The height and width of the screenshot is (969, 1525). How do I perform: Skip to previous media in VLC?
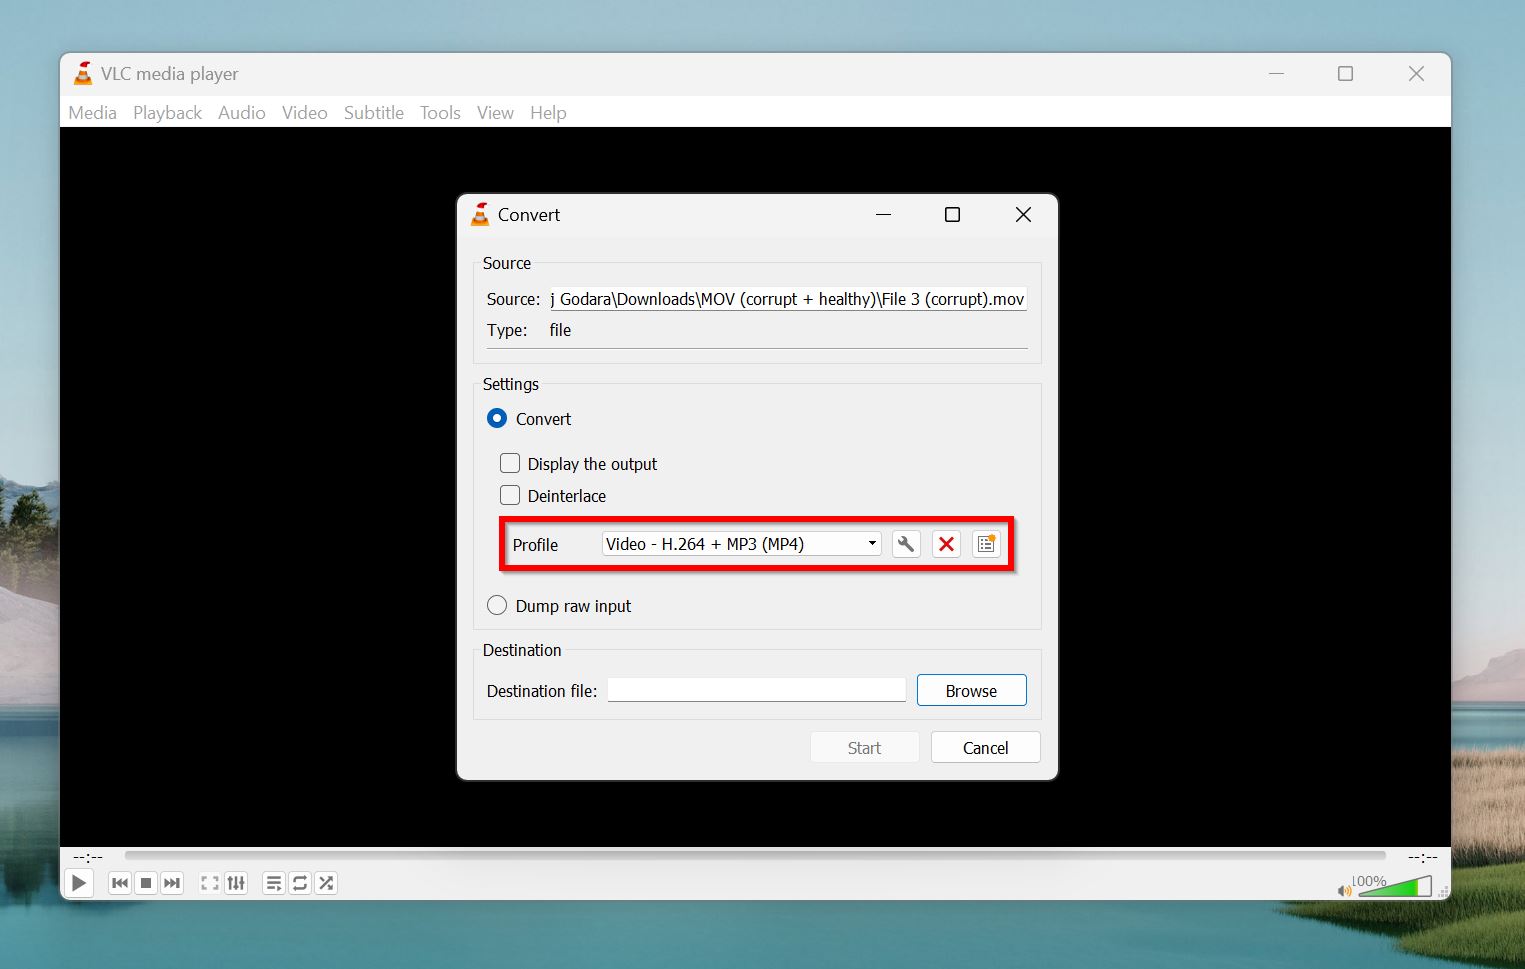coord(120,883)
